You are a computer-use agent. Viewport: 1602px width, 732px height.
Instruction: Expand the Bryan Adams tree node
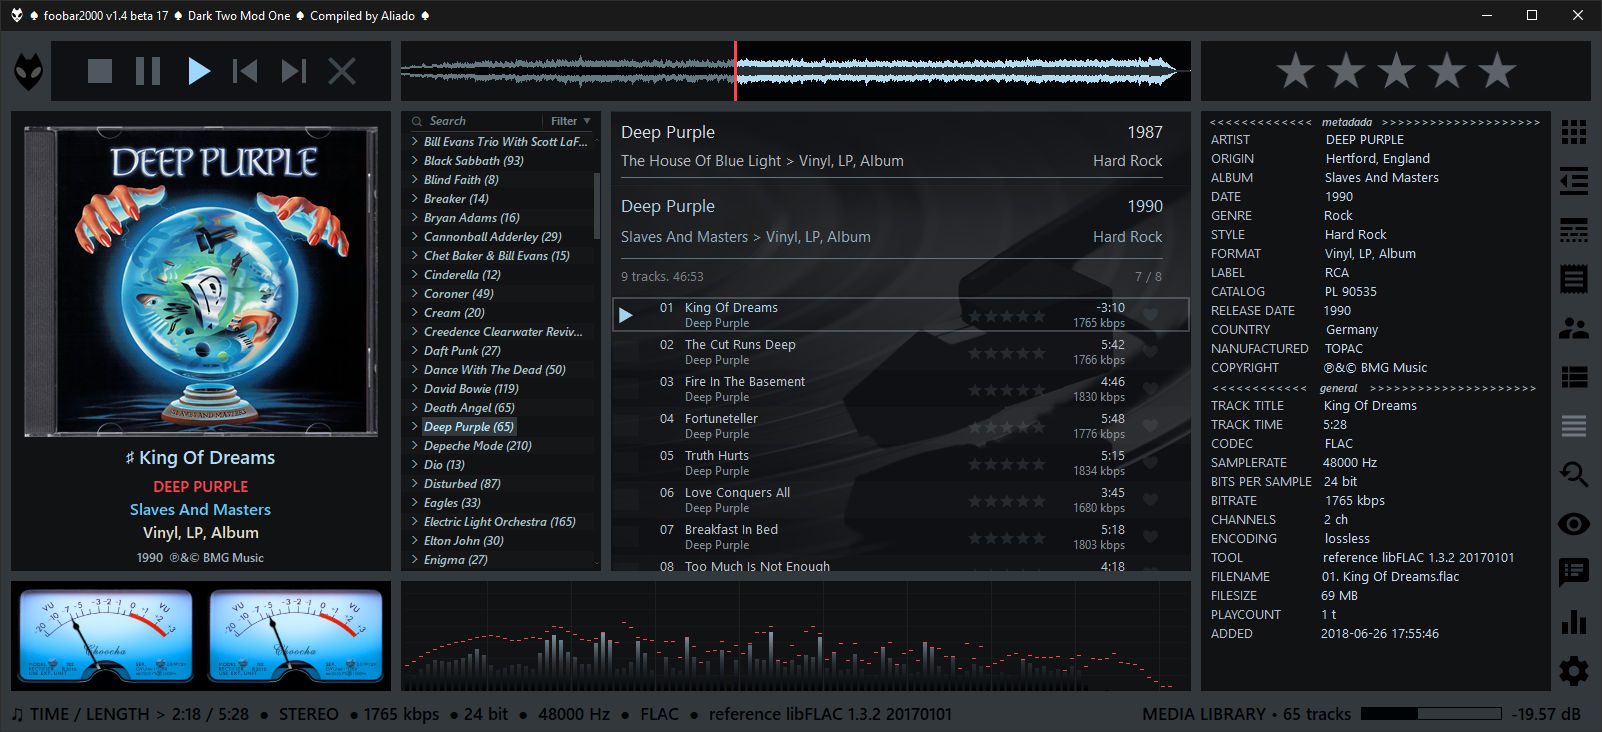pyautogui.click(x=415, y=217)
